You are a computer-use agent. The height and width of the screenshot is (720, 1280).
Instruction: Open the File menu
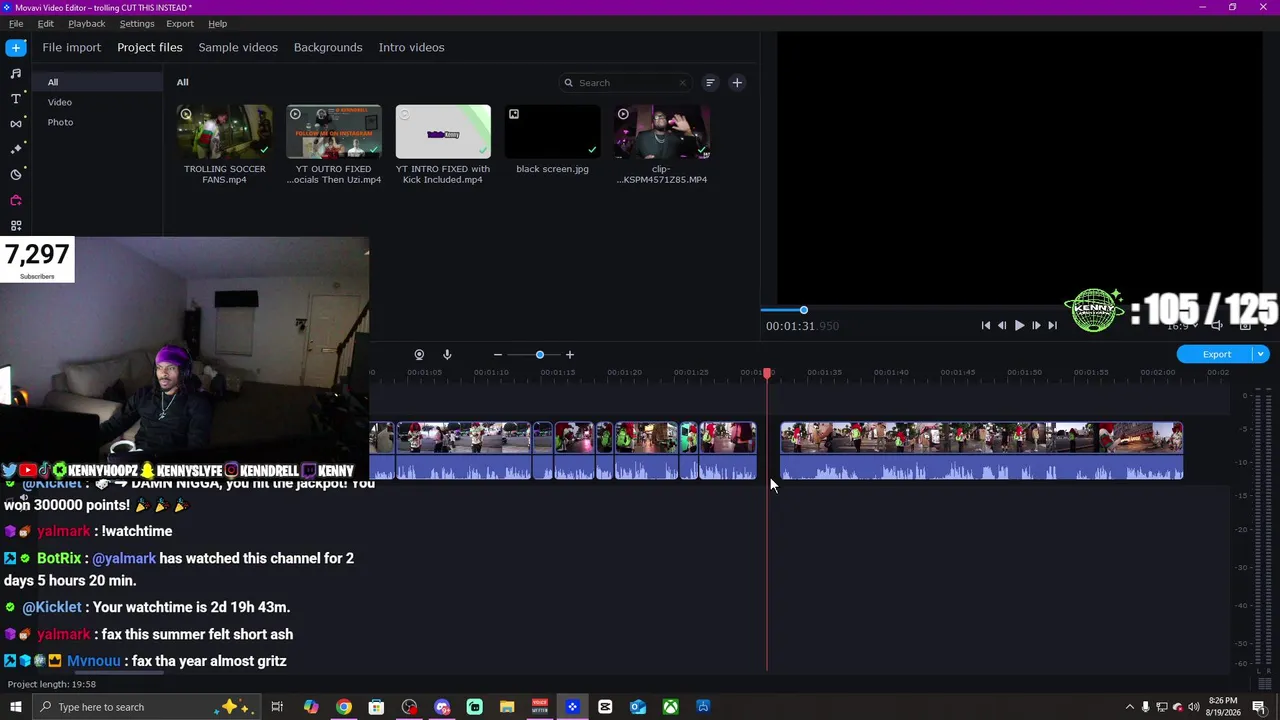(16, 23)
